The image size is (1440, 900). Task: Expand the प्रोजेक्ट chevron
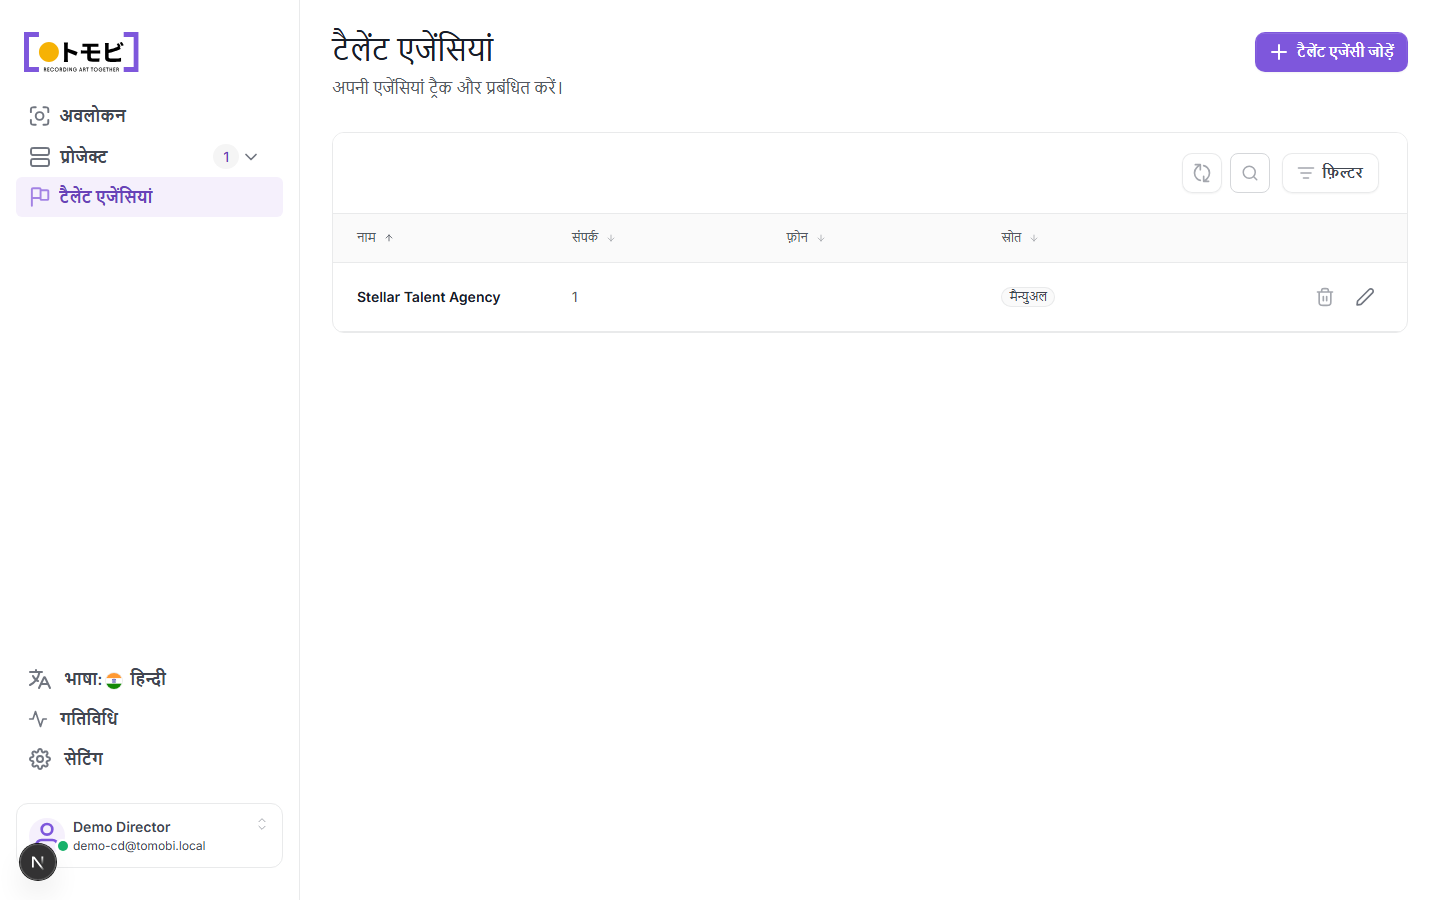coord(251,157)
